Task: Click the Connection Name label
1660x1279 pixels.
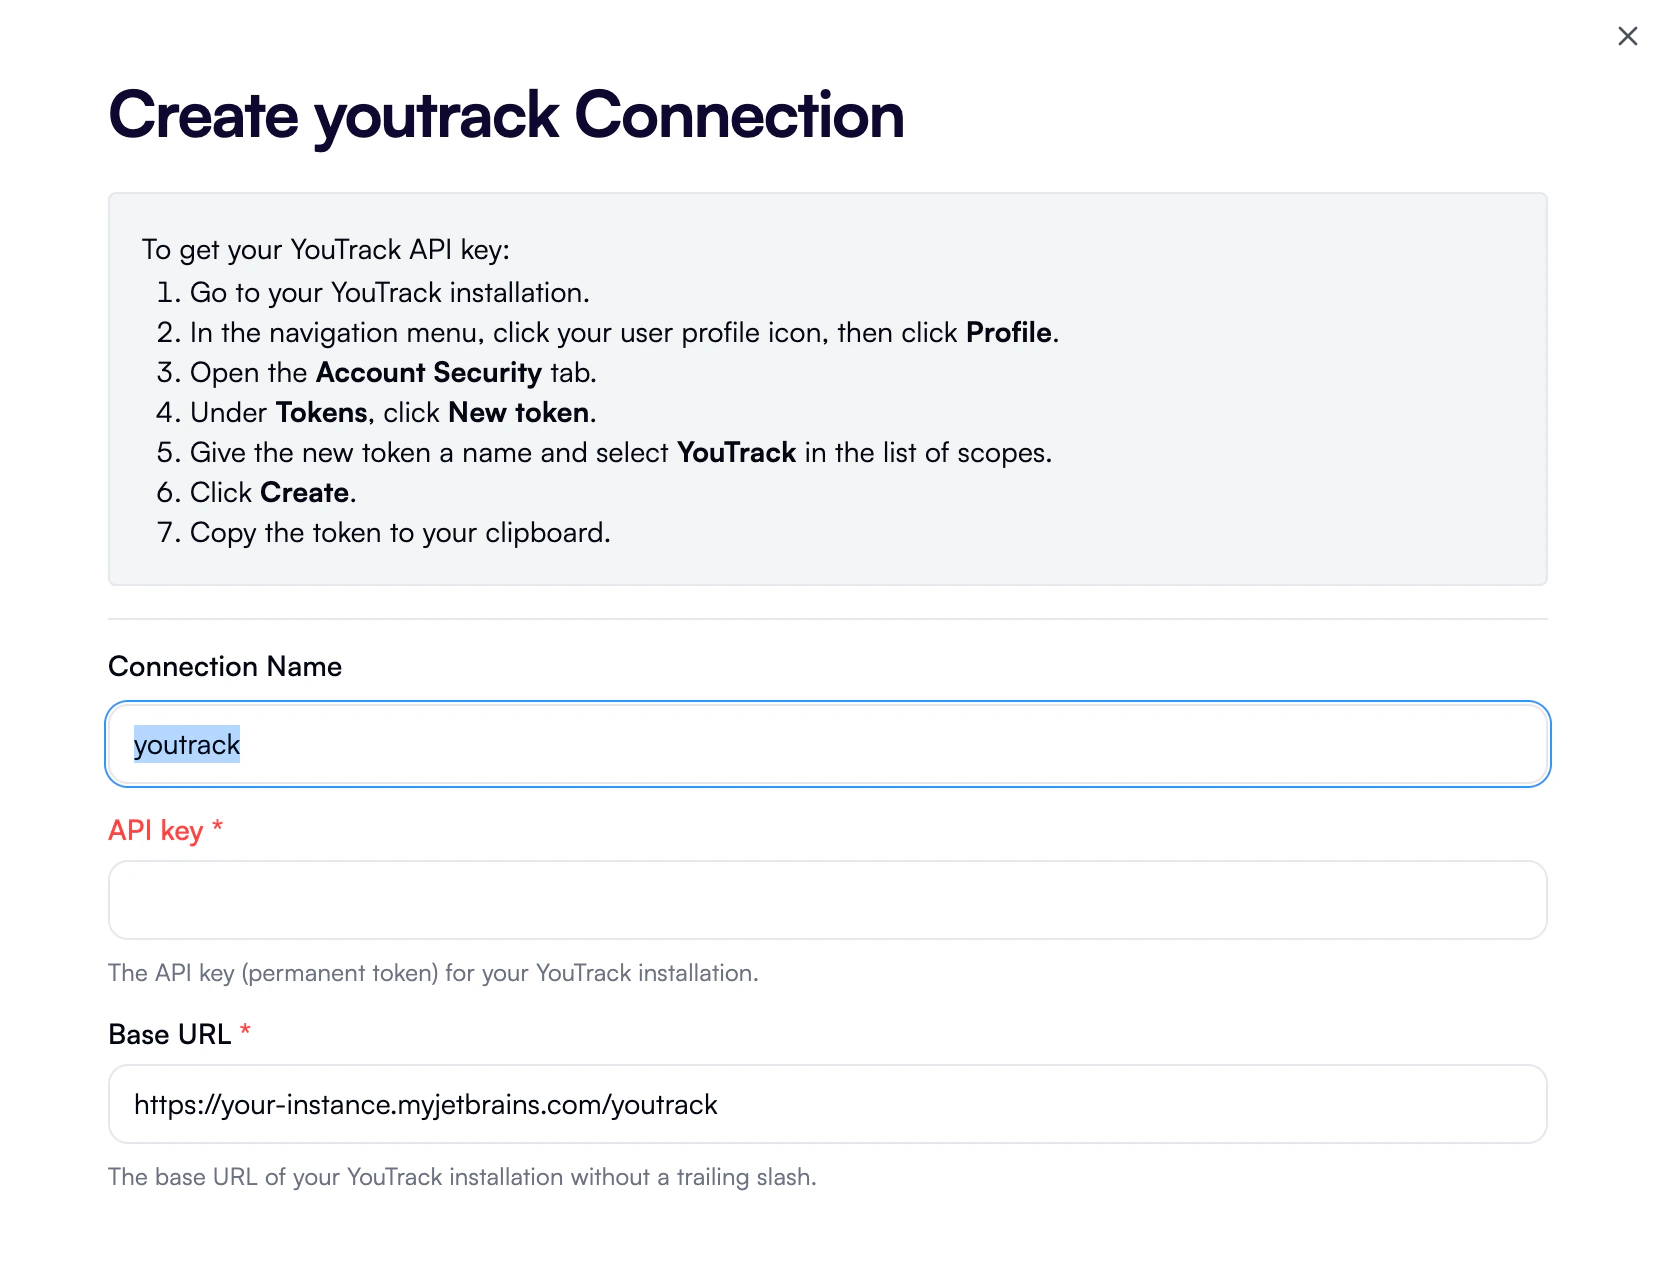Action: (x=224, y=665)
